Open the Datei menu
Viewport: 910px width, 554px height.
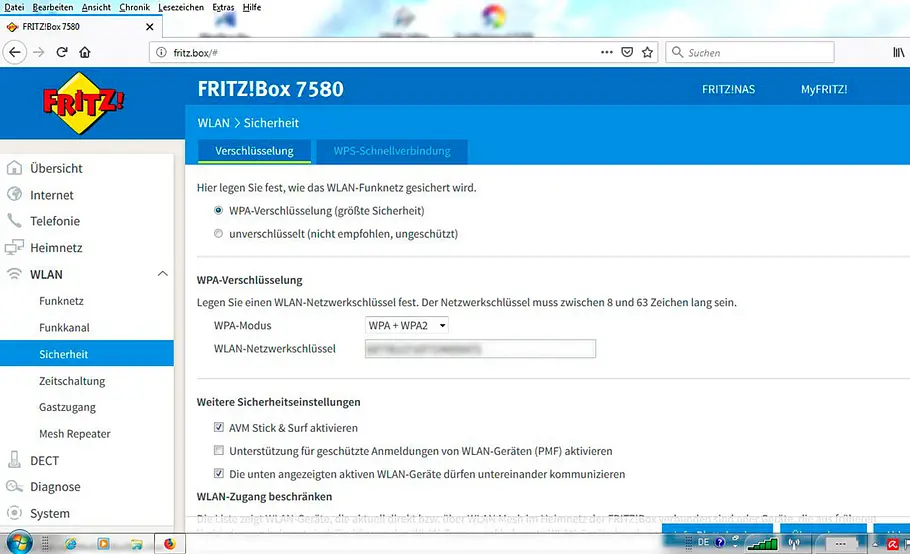15,8
